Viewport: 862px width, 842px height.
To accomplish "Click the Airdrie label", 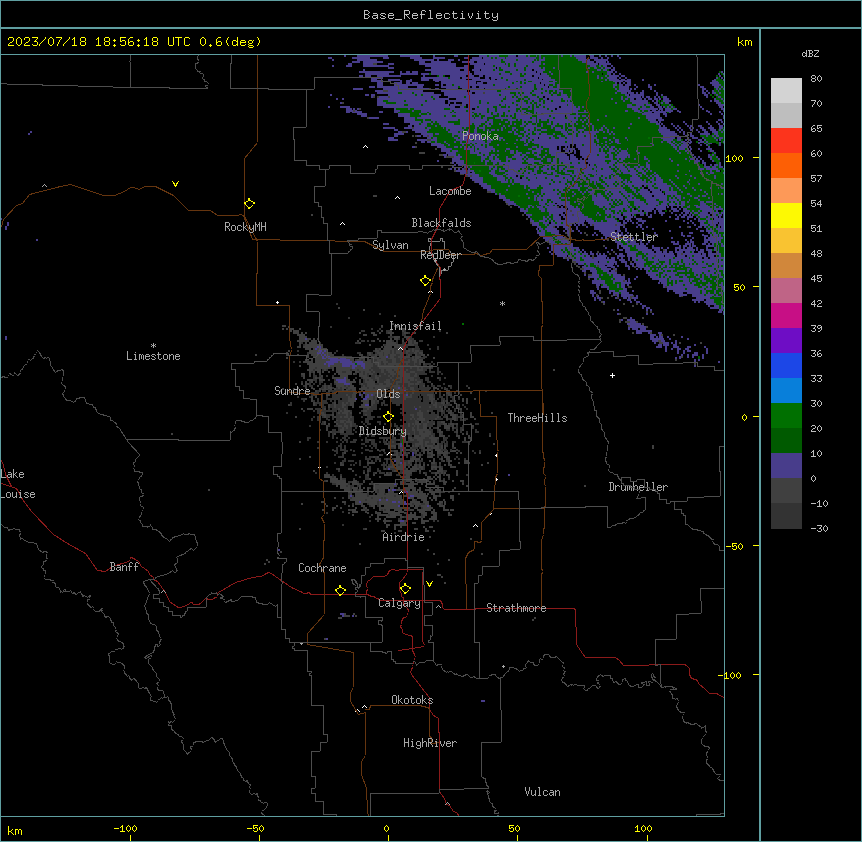I will pyautogui.click(x=403, y=537).
